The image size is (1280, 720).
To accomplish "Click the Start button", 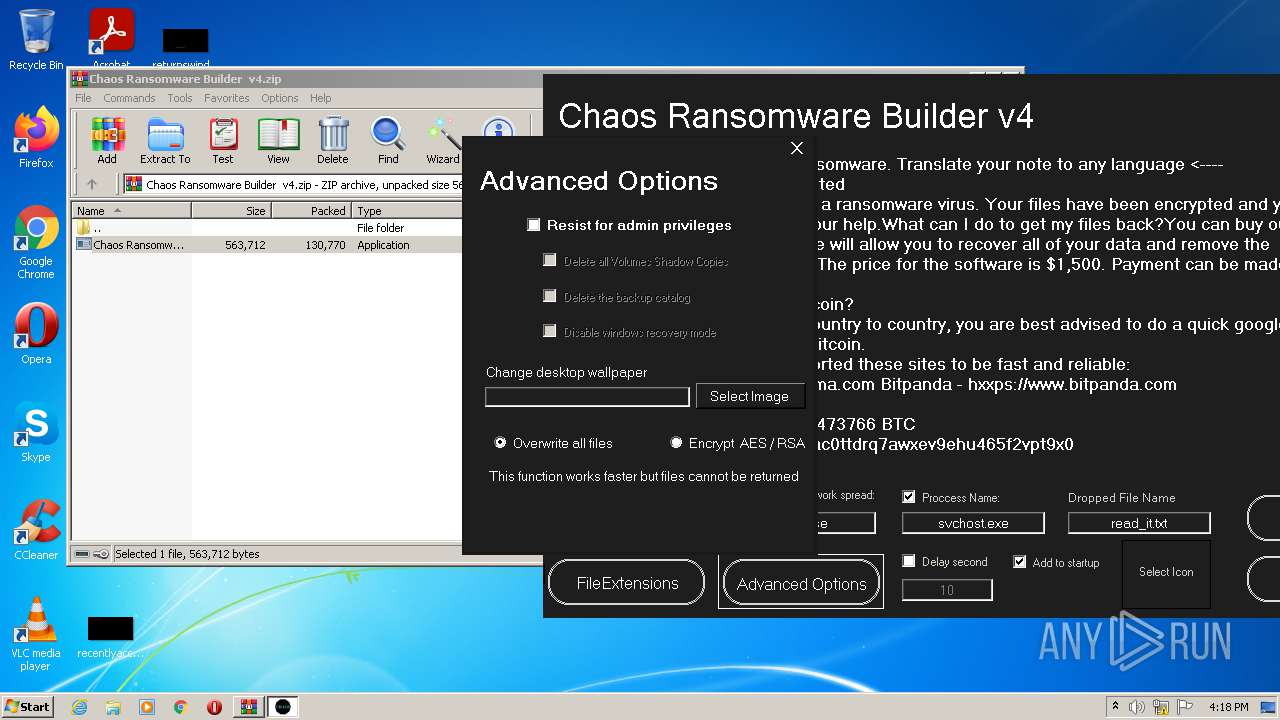I will pos(27,707).
